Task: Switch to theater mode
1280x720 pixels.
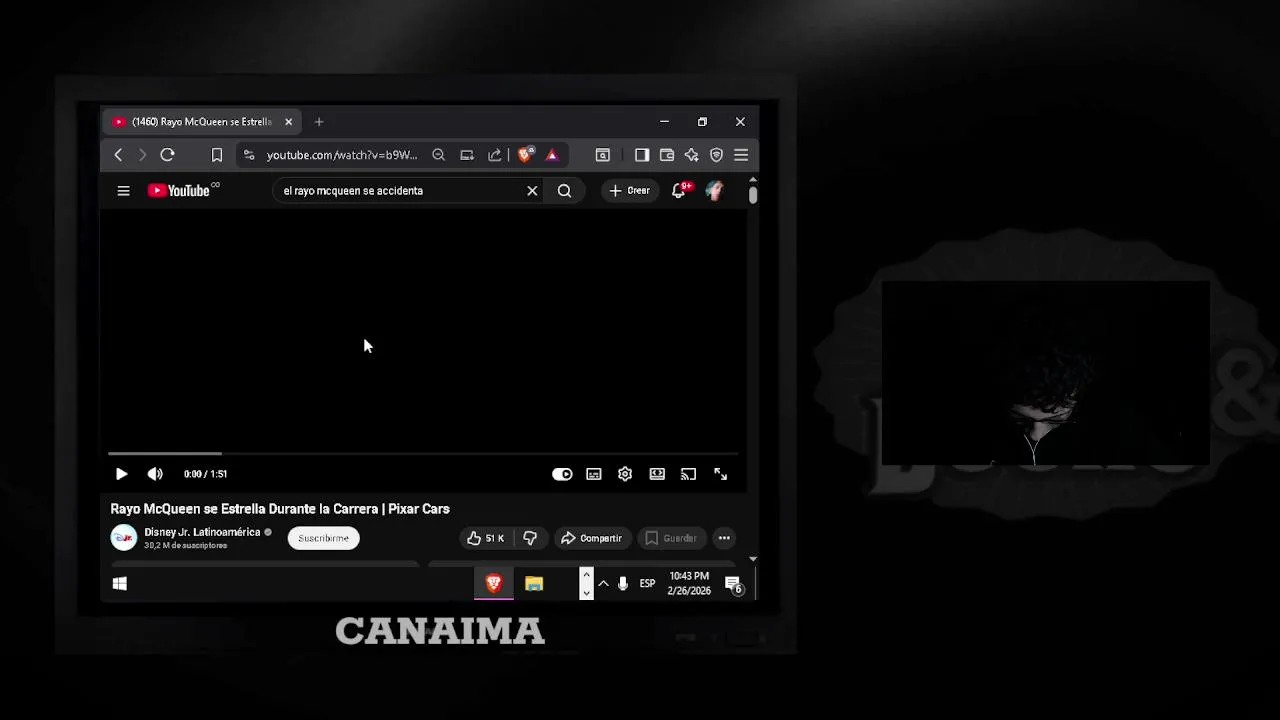Action: [657, 474]
